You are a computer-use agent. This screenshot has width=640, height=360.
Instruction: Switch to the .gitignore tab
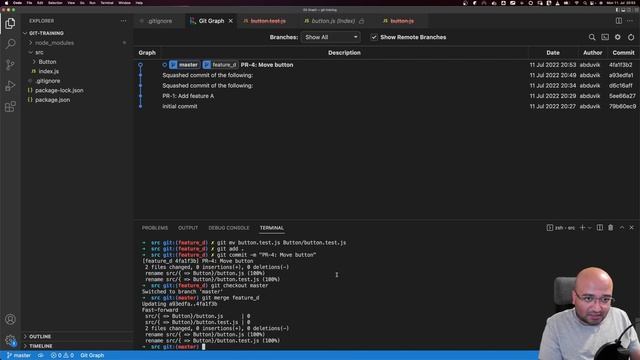point(160,21)
